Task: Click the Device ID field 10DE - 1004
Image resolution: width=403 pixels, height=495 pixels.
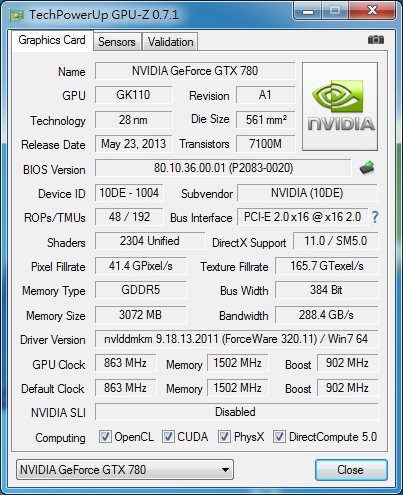Action: tap(129, 193)
